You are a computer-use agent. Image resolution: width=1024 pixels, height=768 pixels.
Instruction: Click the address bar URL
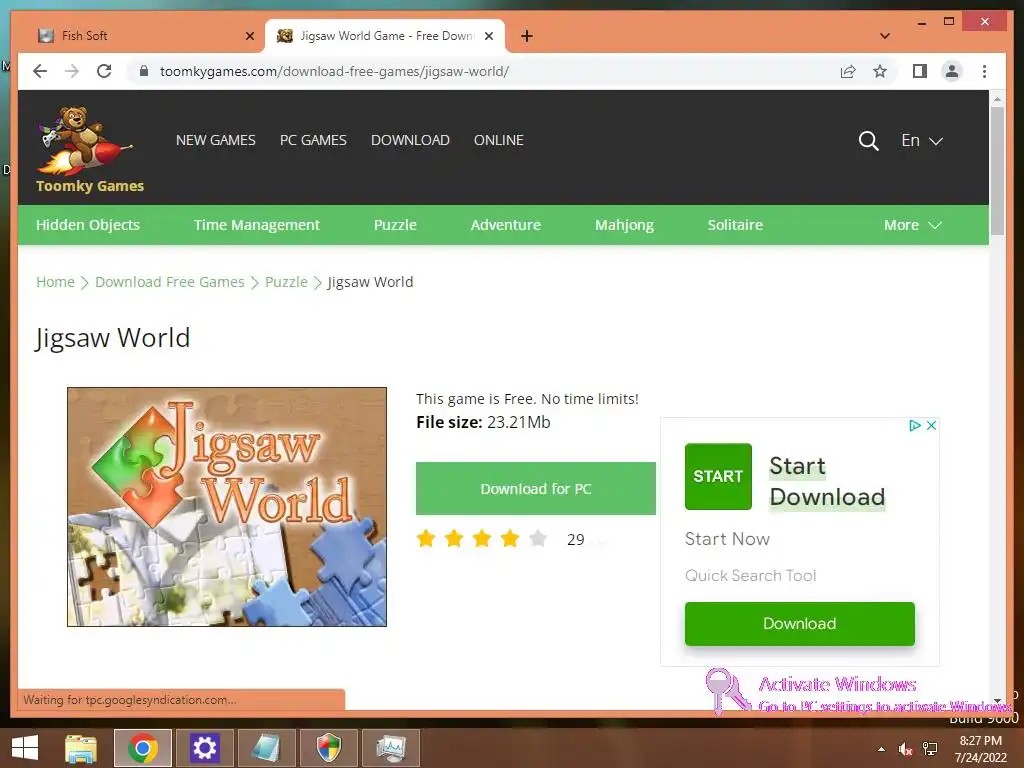coord(334,71)
